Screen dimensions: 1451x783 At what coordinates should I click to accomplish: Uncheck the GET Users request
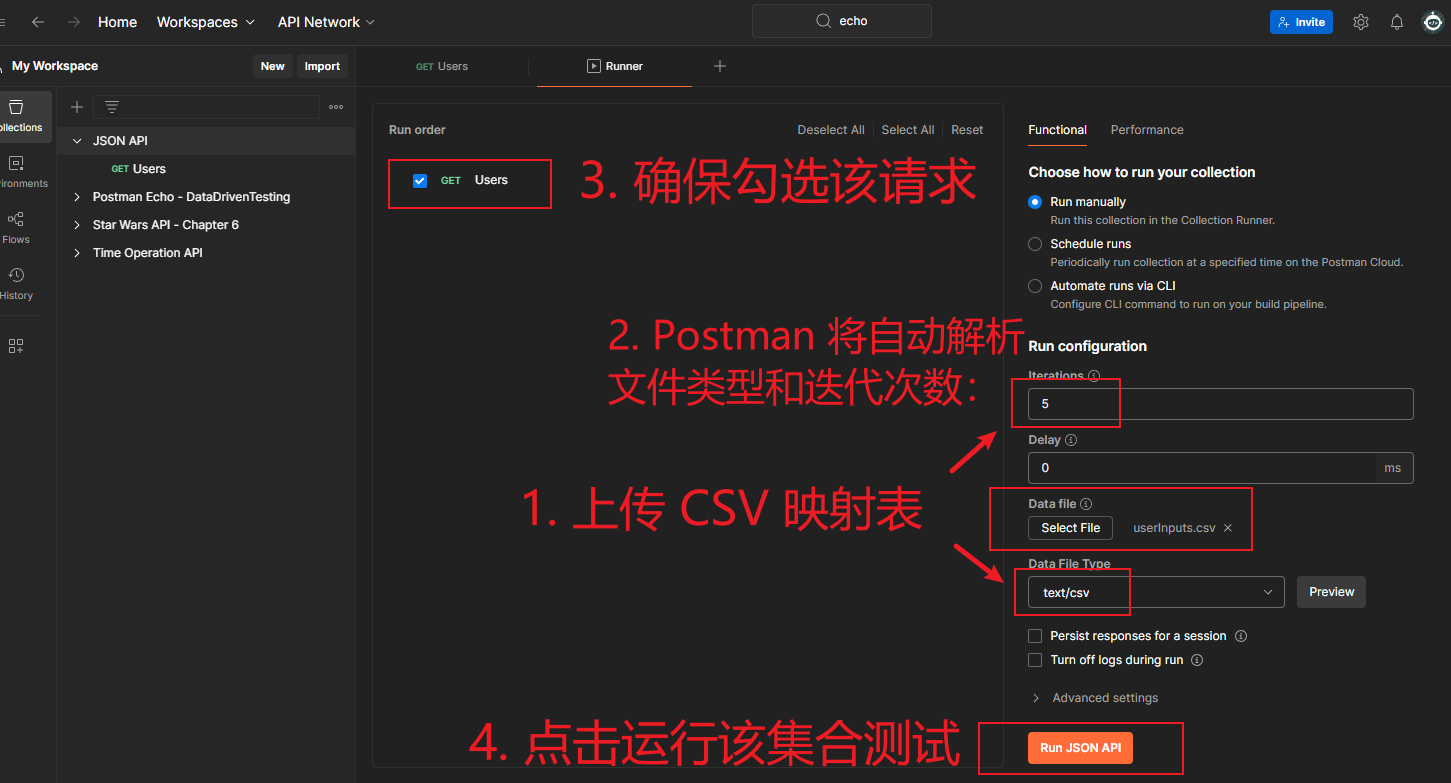click(x=420, y=181)
